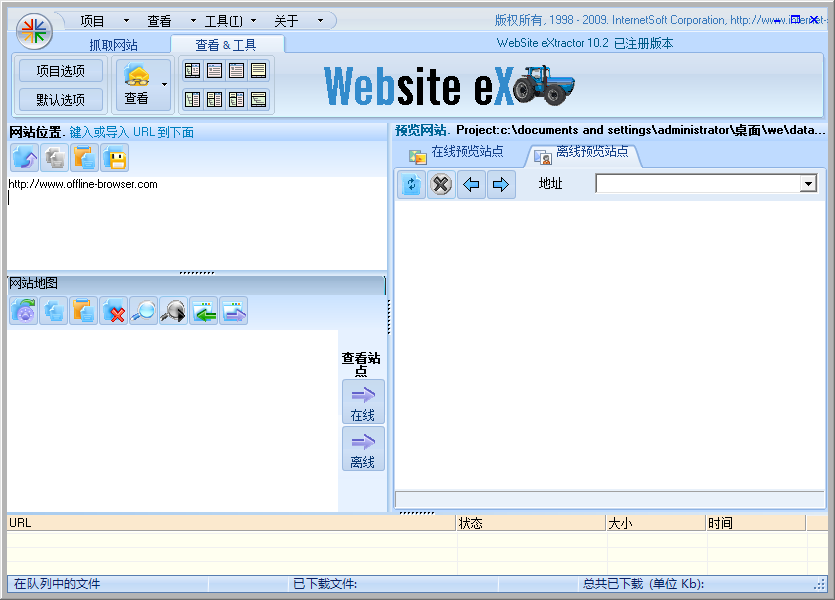Click the purple right arrow window icon

click(x=233, y=311)
